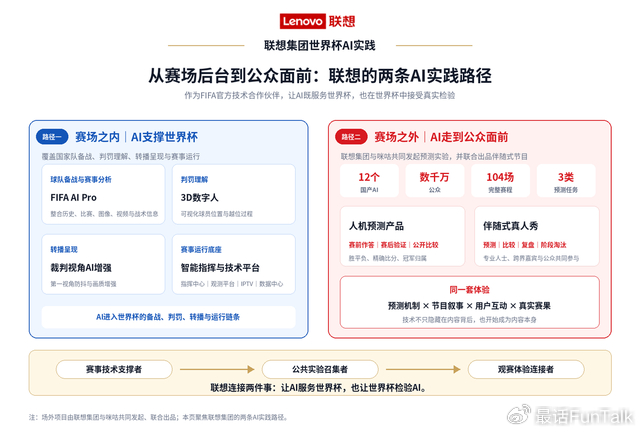Click the 赛事技术支撑者 pill
640x432 pixels.
point(114,370)
